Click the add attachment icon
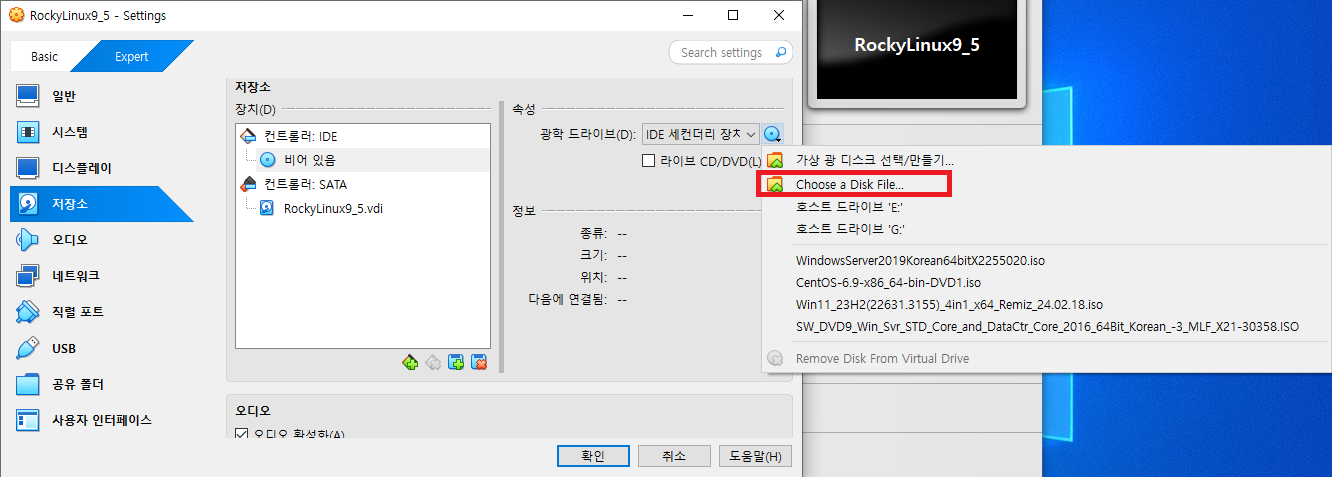Image resolution: width=1332 pixels, height=478 pixels. click(x=456, y=362)
